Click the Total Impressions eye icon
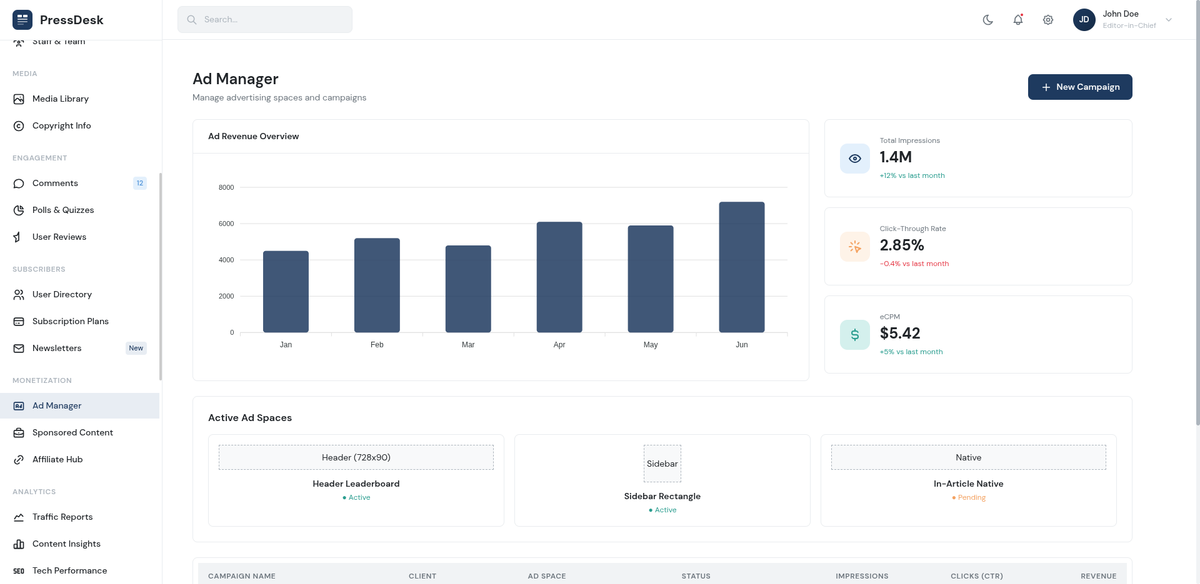The image size is (1200, 584). 855,159
